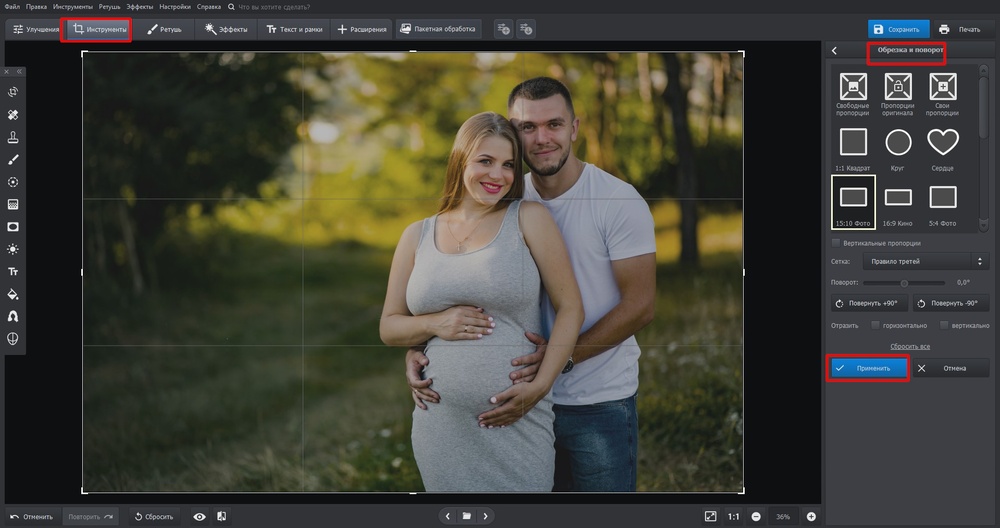The height and width of the screenshot is (528, 1000).
Task: Open the grid type dropdown
Action: [924, 262]
